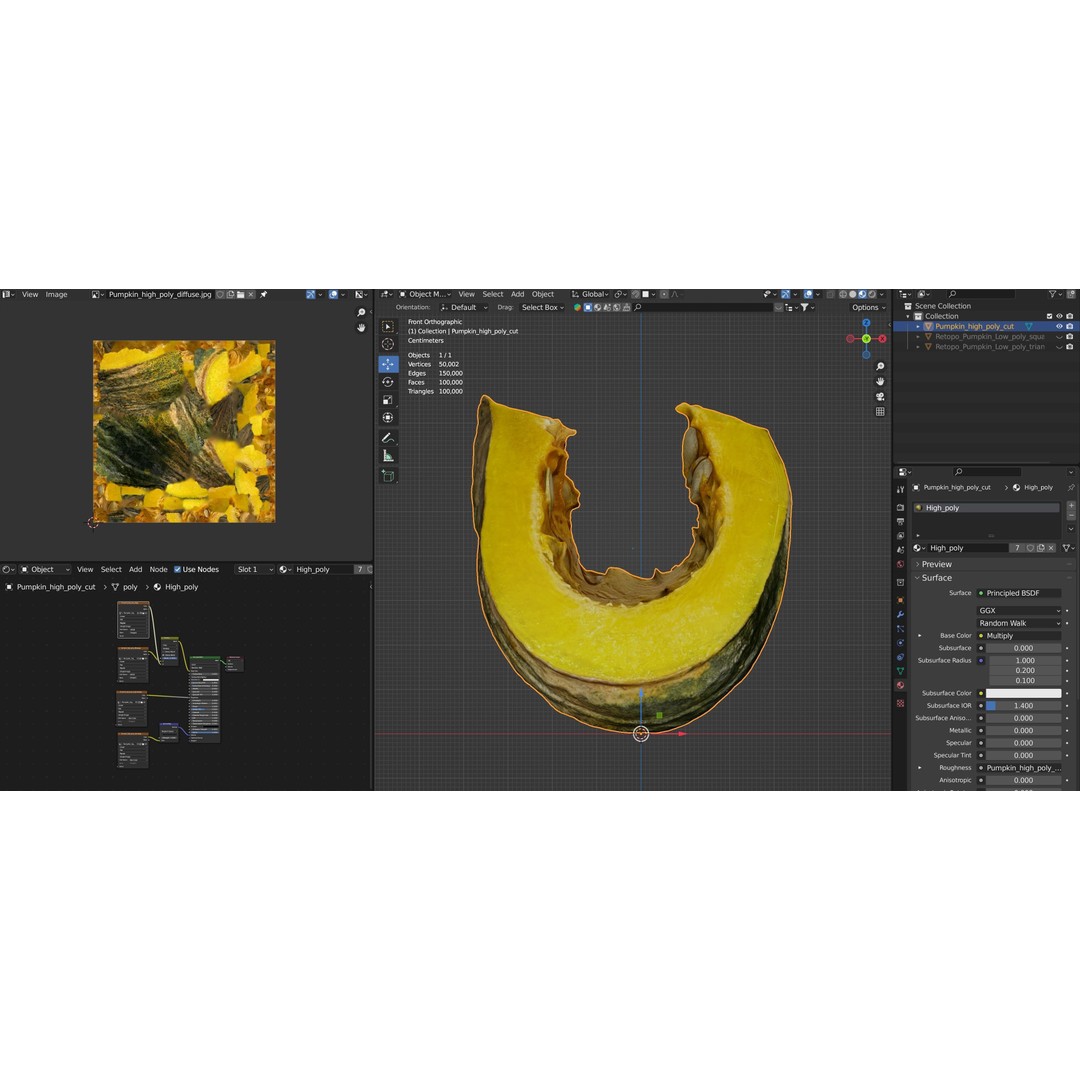Open the Render properties tab
The width and height of the screenshot is (1080, 1080).
pyautogui.click(x=900, y=508)
